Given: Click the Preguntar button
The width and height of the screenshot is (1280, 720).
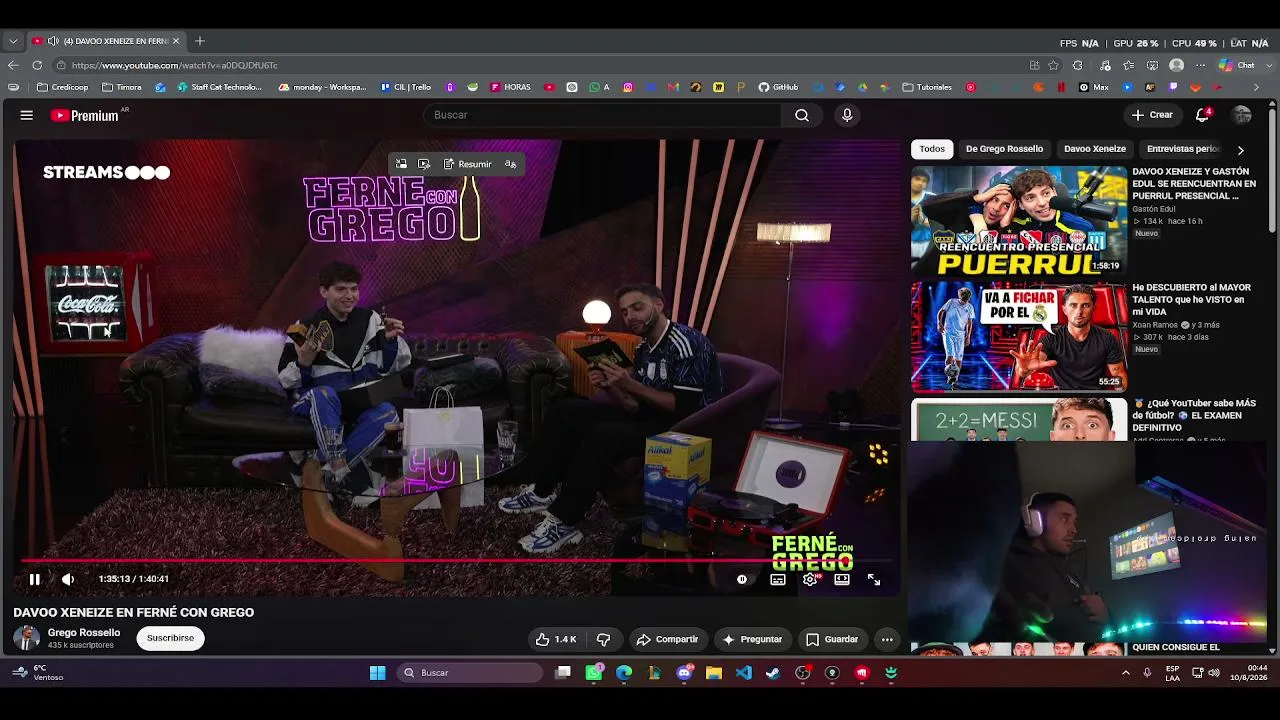Looking at the screenshot, I should pyautogui.click(x=752, y=639).
